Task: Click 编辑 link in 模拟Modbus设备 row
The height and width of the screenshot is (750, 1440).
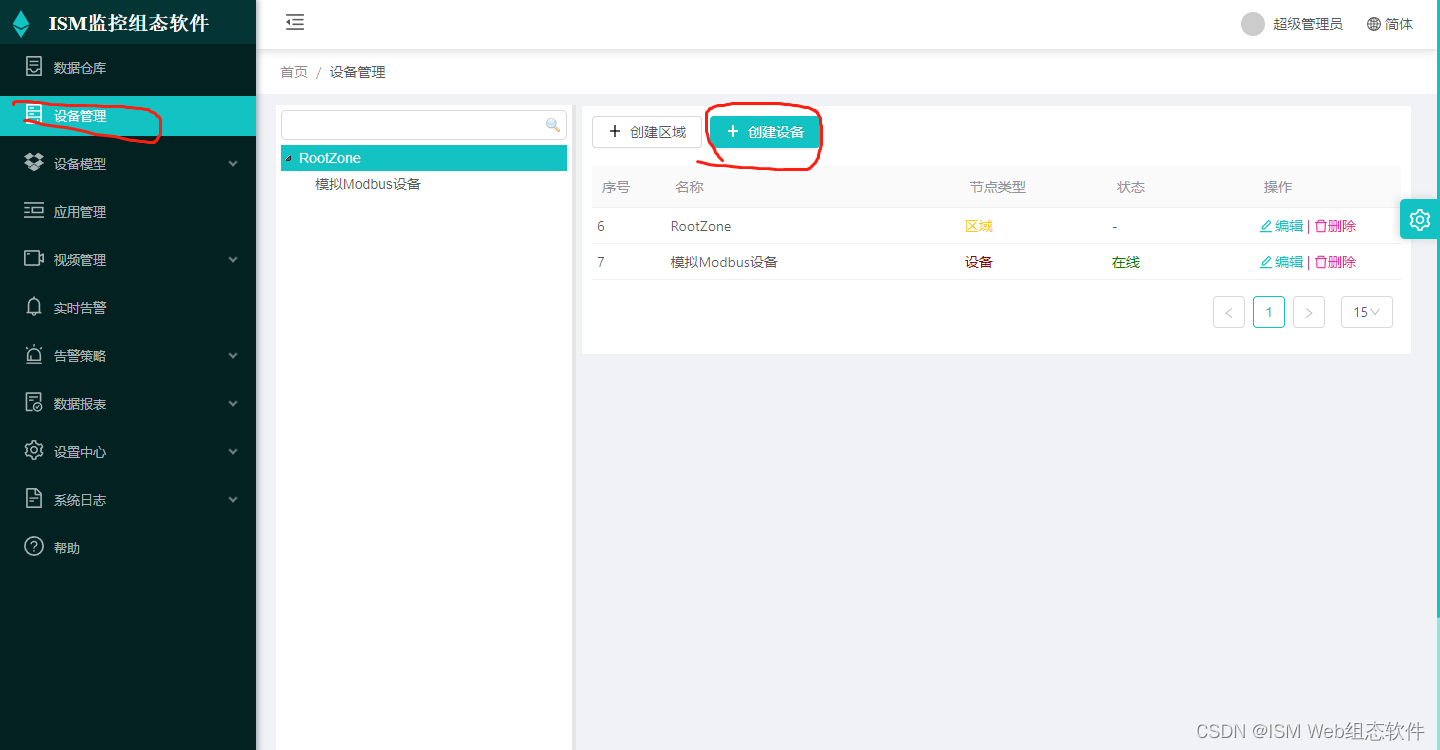Action: [1289, 262]
